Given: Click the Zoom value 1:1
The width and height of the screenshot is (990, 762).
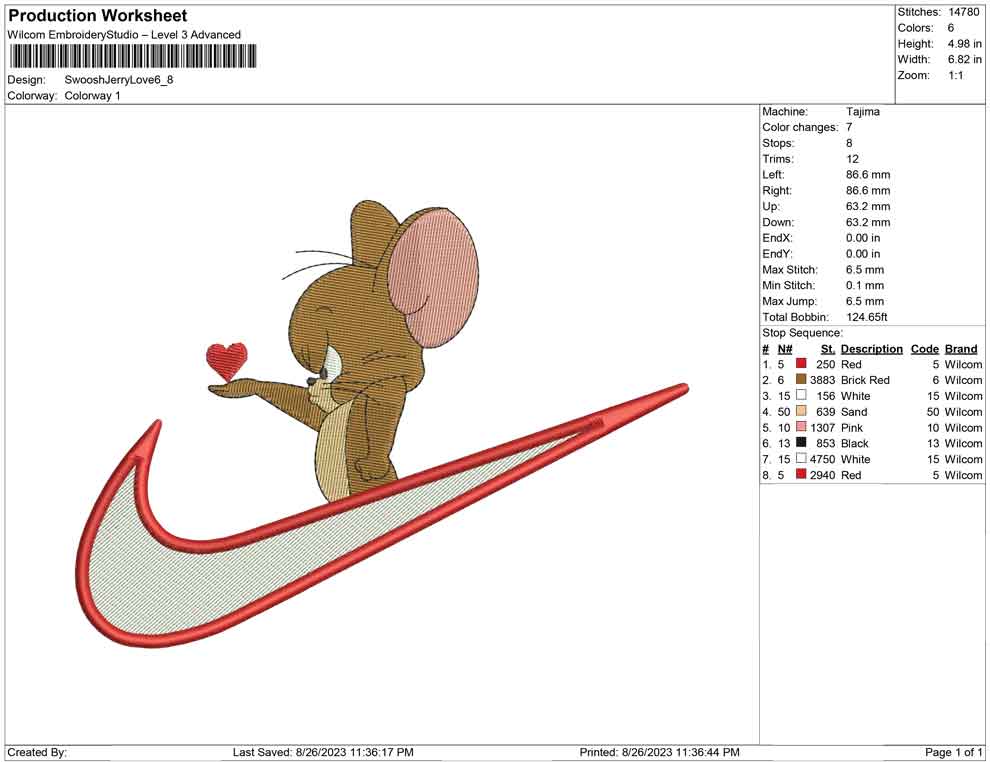Looking at the screenshot, I should point(955,75).
